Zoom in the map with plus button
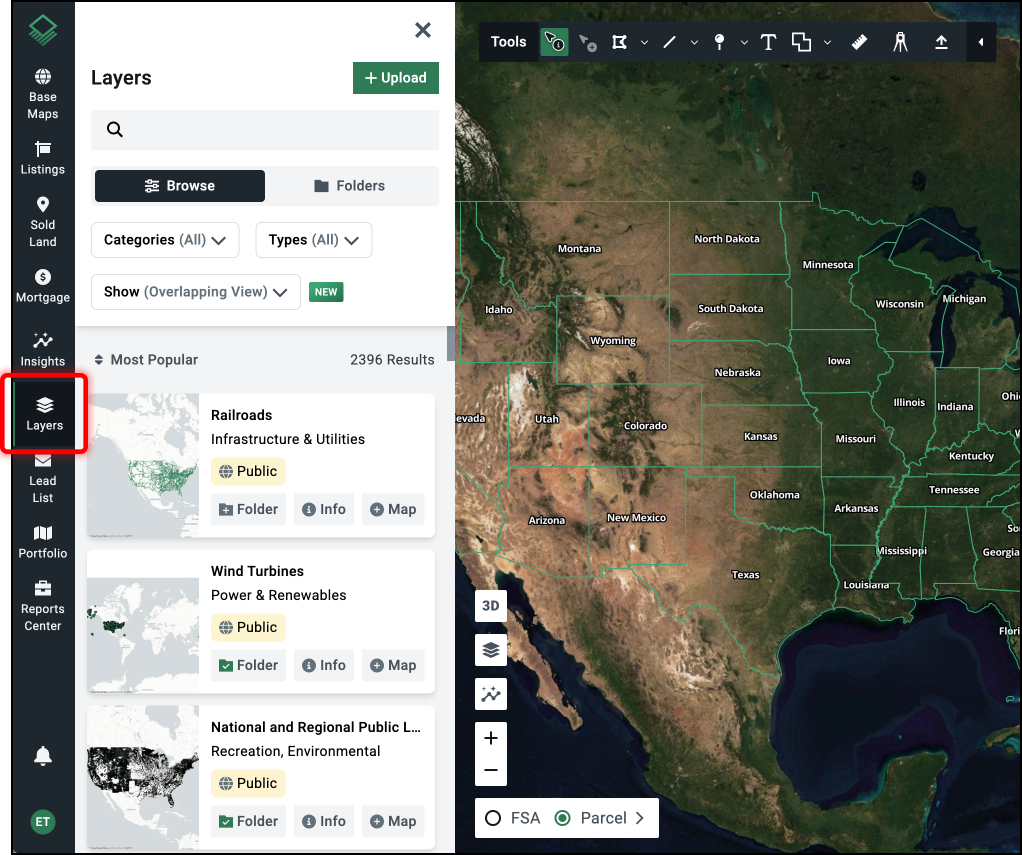The width and height of the screenshot is (1022, 855). point(491,739)
